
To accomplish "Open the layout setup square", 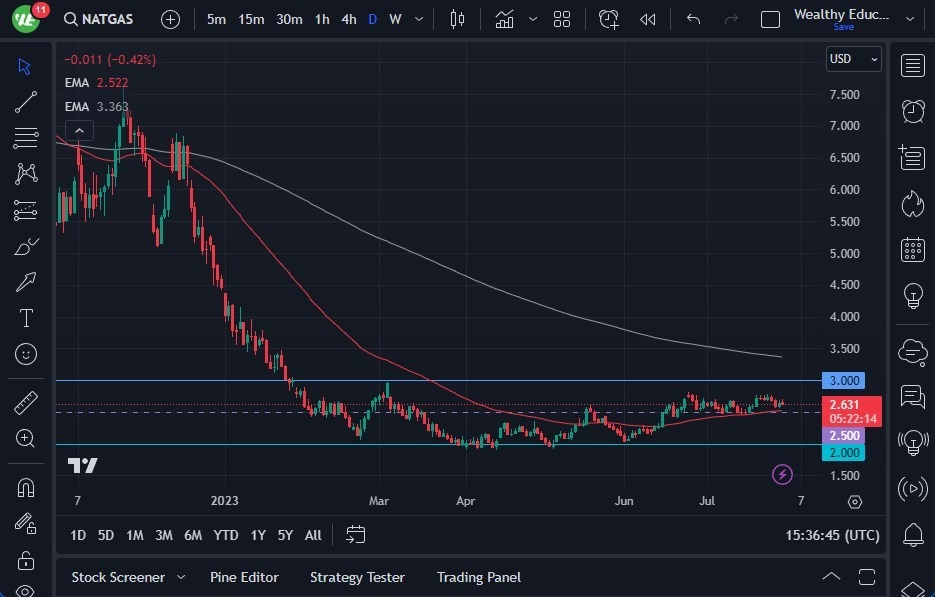I will [770, 20].
